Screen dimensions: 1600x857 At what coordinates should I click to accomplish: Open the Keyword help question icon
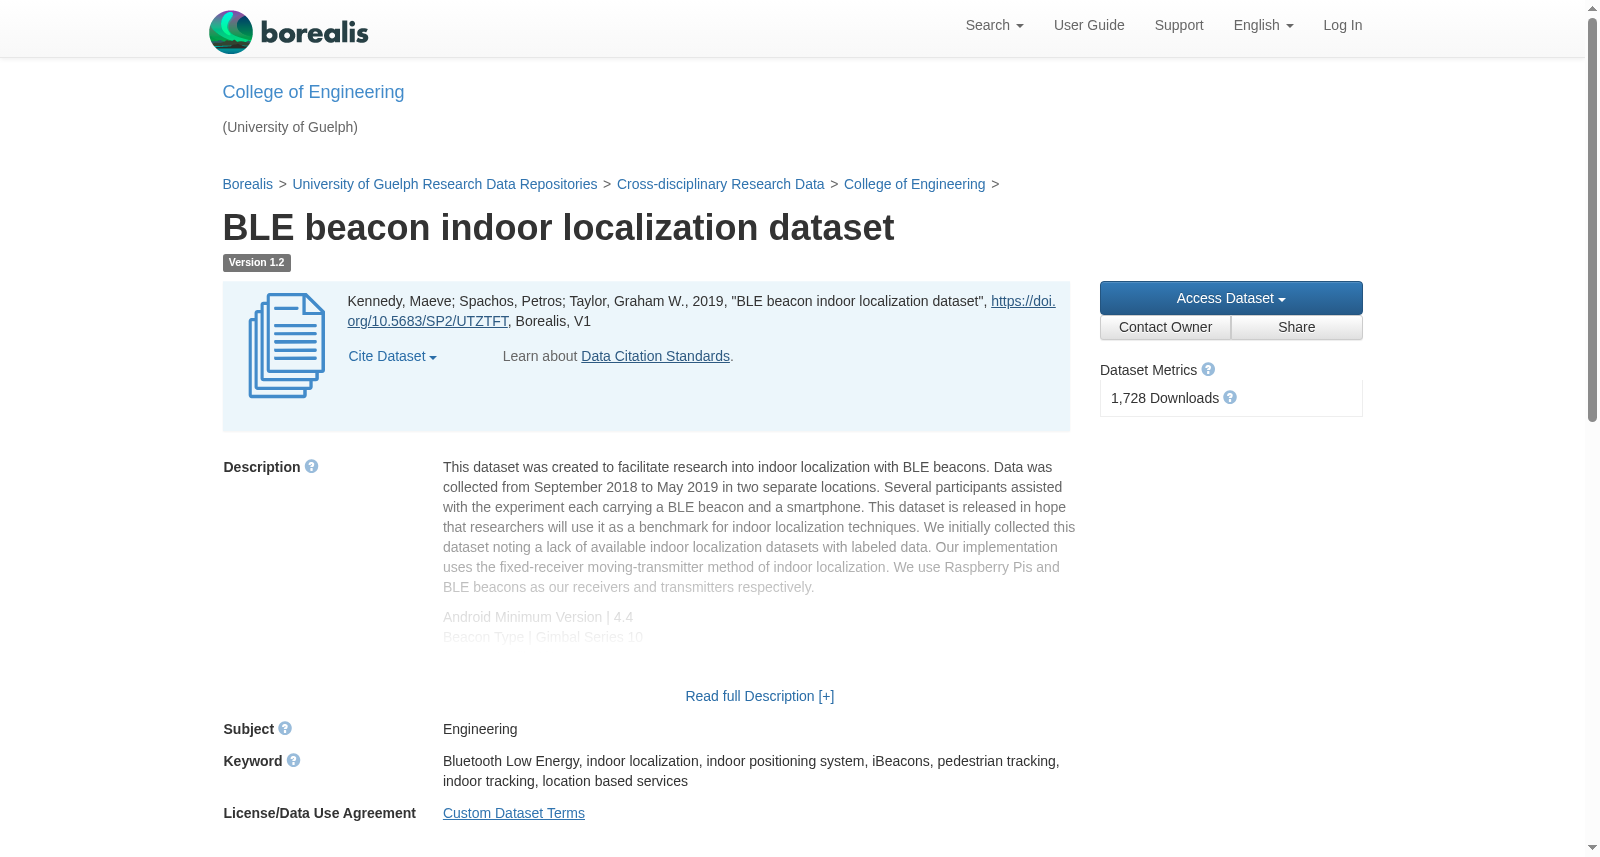(293, 761)
